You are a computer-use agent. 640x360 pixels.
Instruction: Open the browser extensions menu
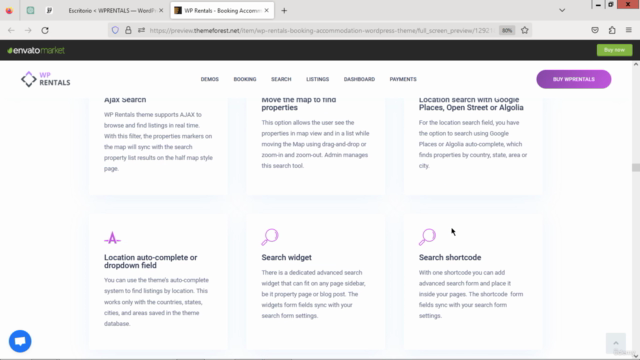(x=612, y=30)
